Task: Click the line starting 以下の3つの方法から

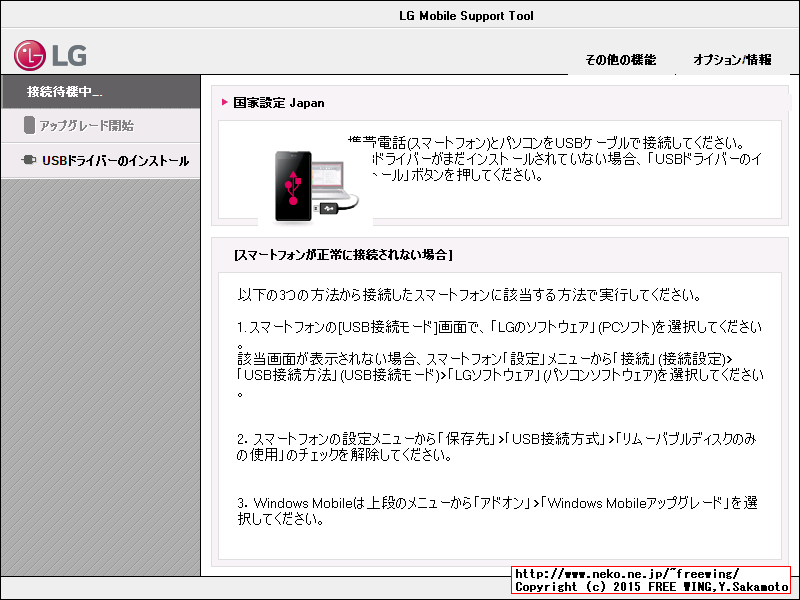Action: (469, 295)
